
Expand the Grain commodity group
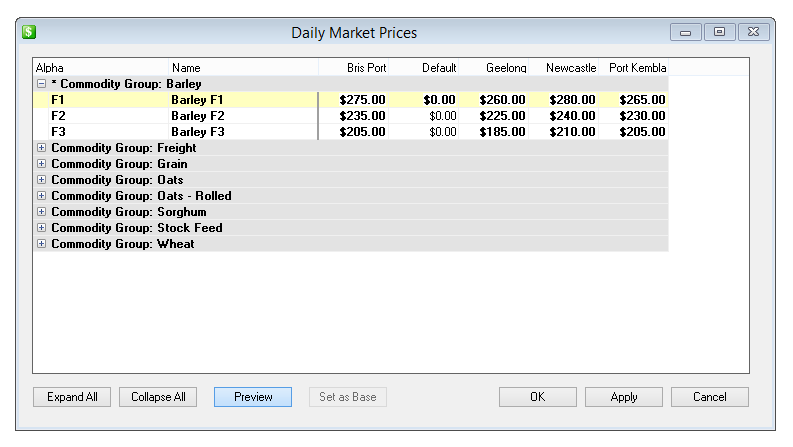(41, 164)
